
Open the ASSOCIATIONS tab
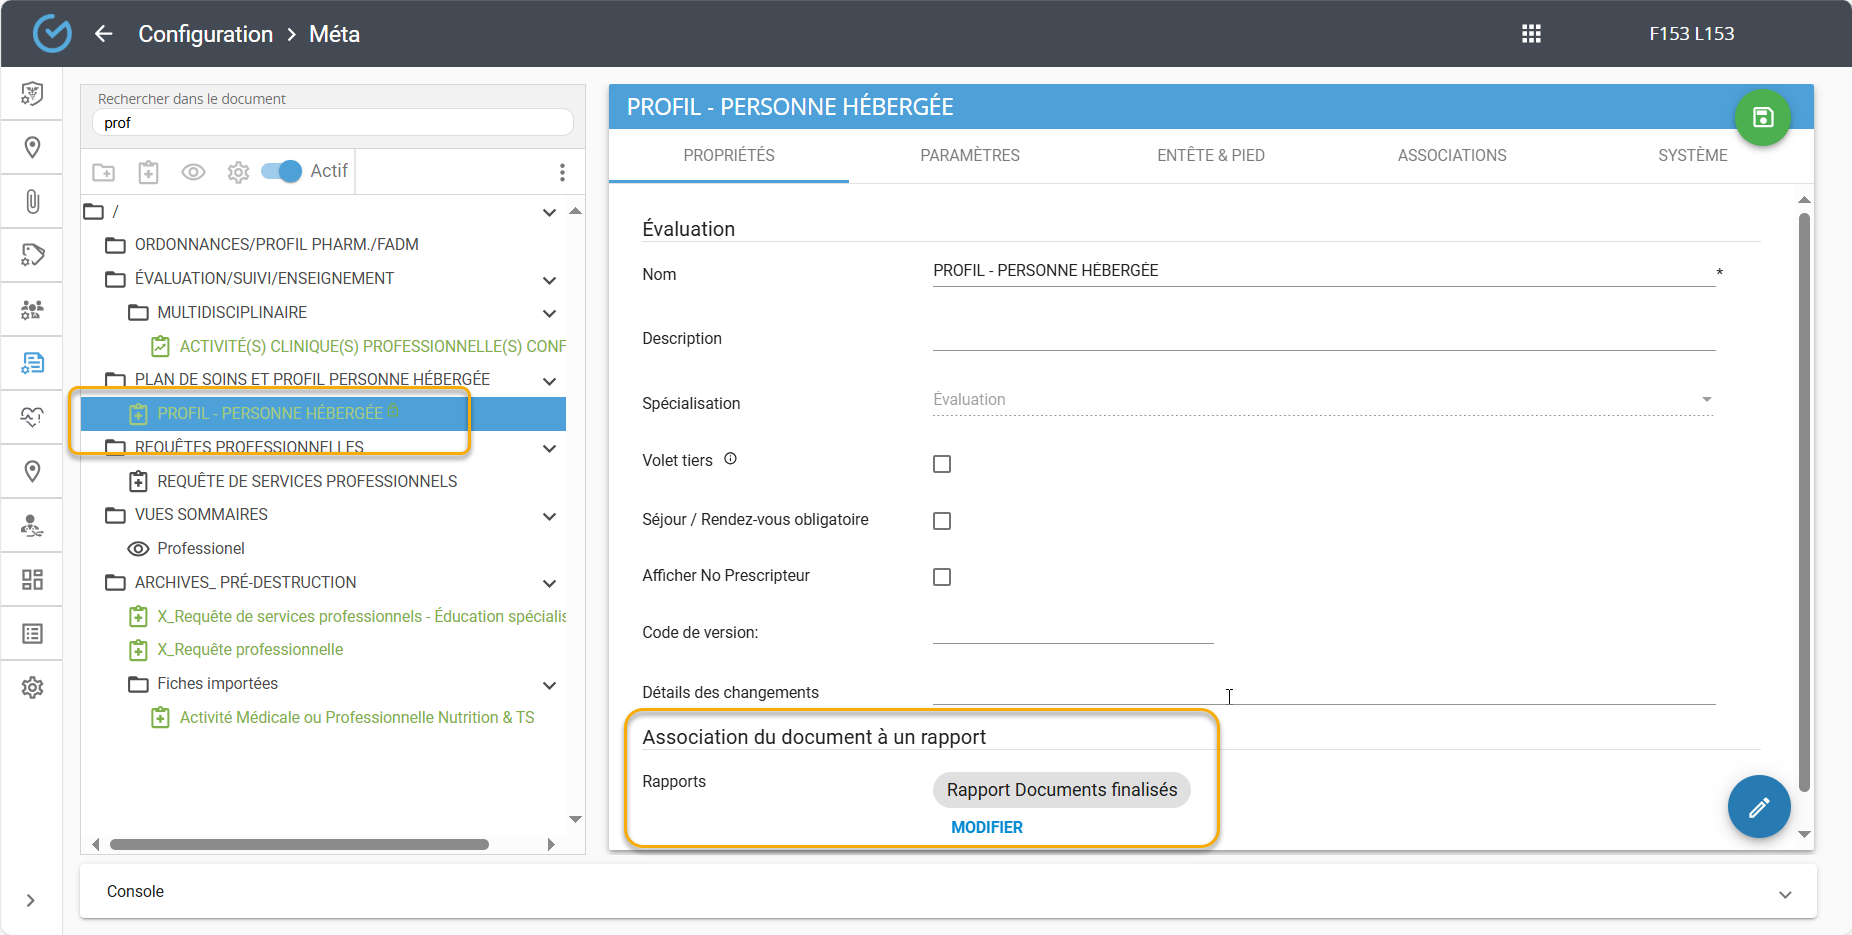1451,155
